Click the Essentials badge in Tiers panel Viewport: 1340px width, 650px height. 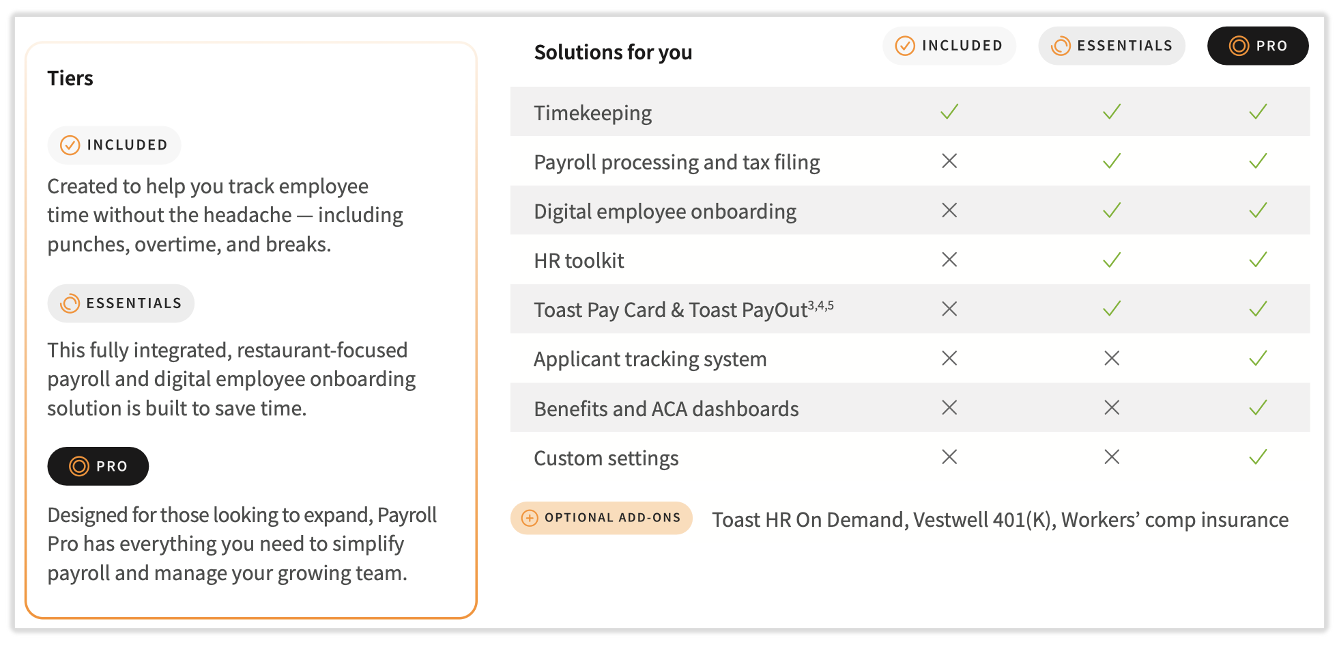click(121, 303)
